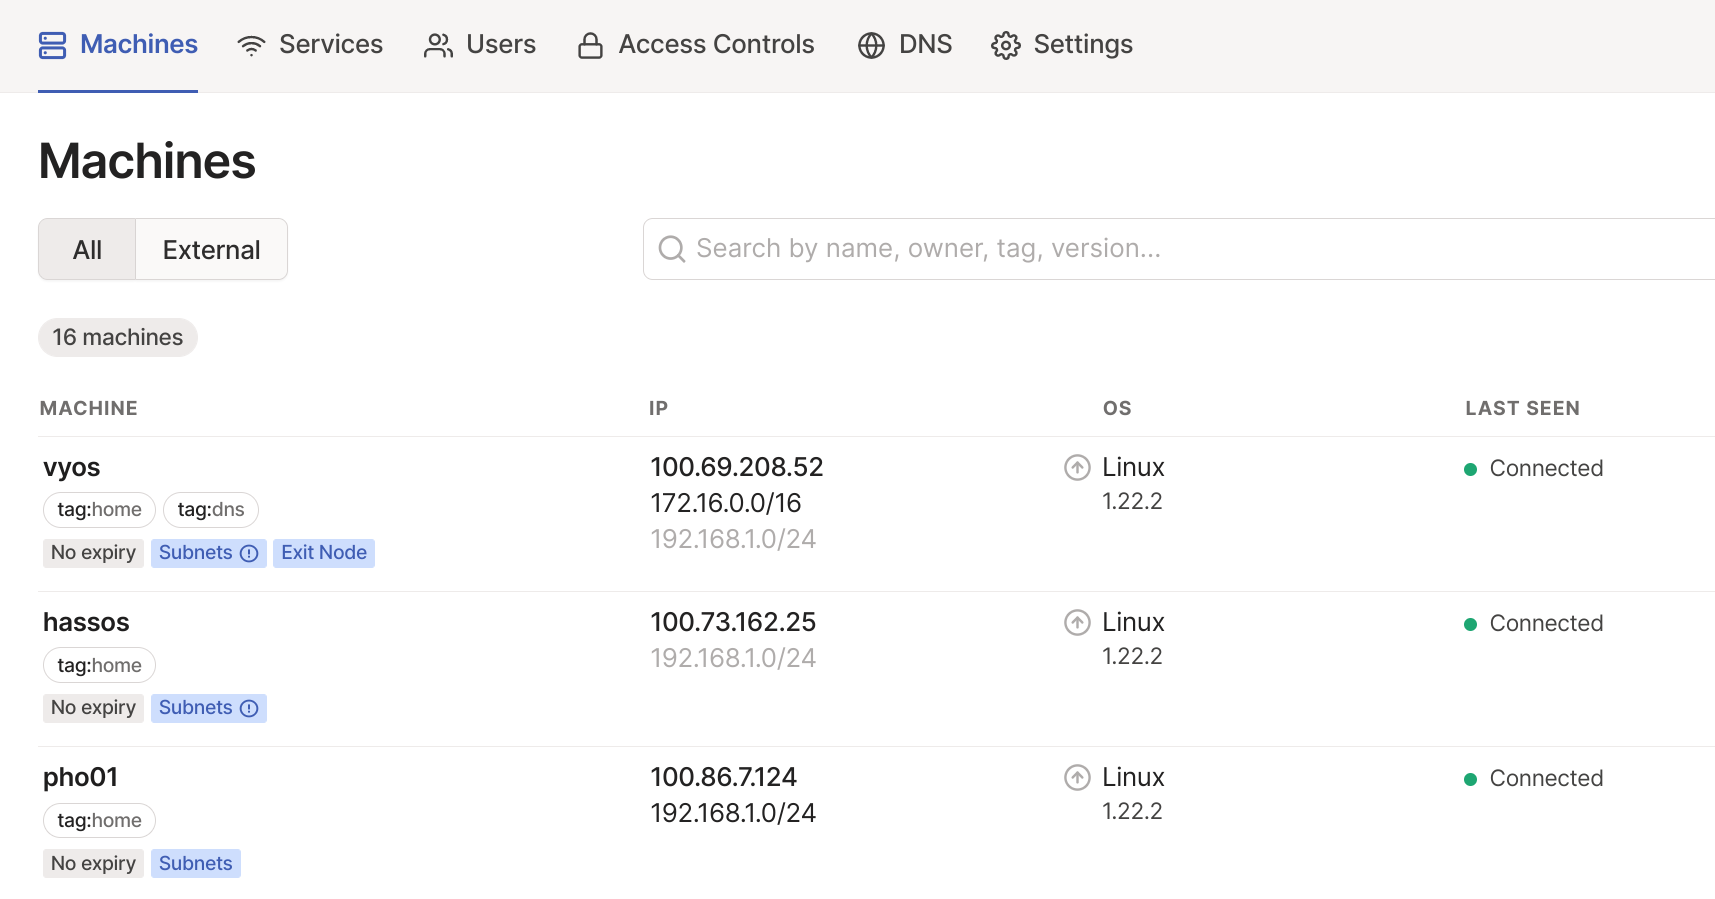Click the green status dot for pho01
1715x899 pixels.
click(x=1470, y=779)
